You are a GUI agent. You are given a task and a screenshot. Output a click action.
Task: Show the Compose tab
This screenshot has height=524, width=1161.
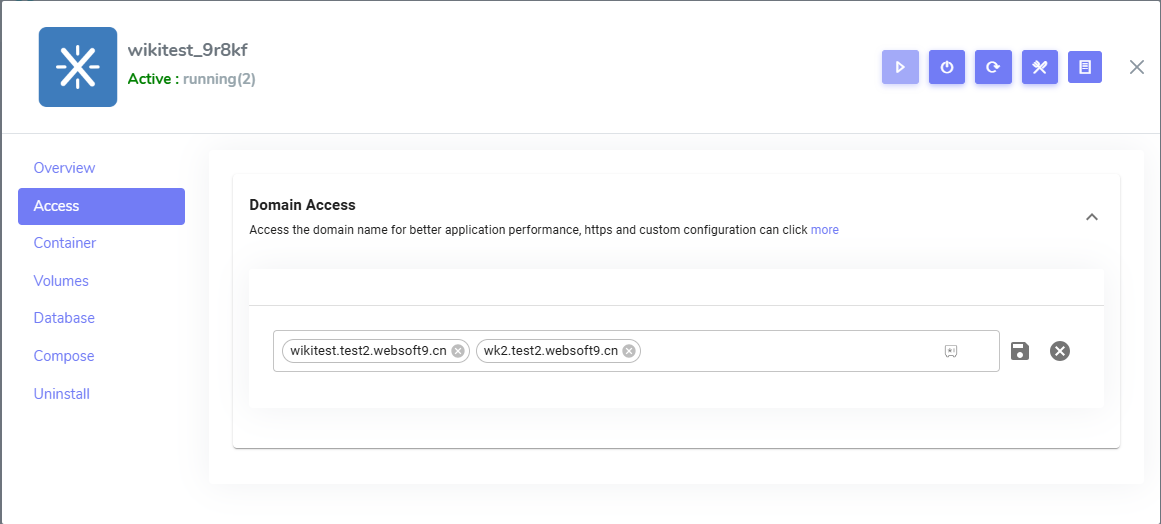point(63,356)
